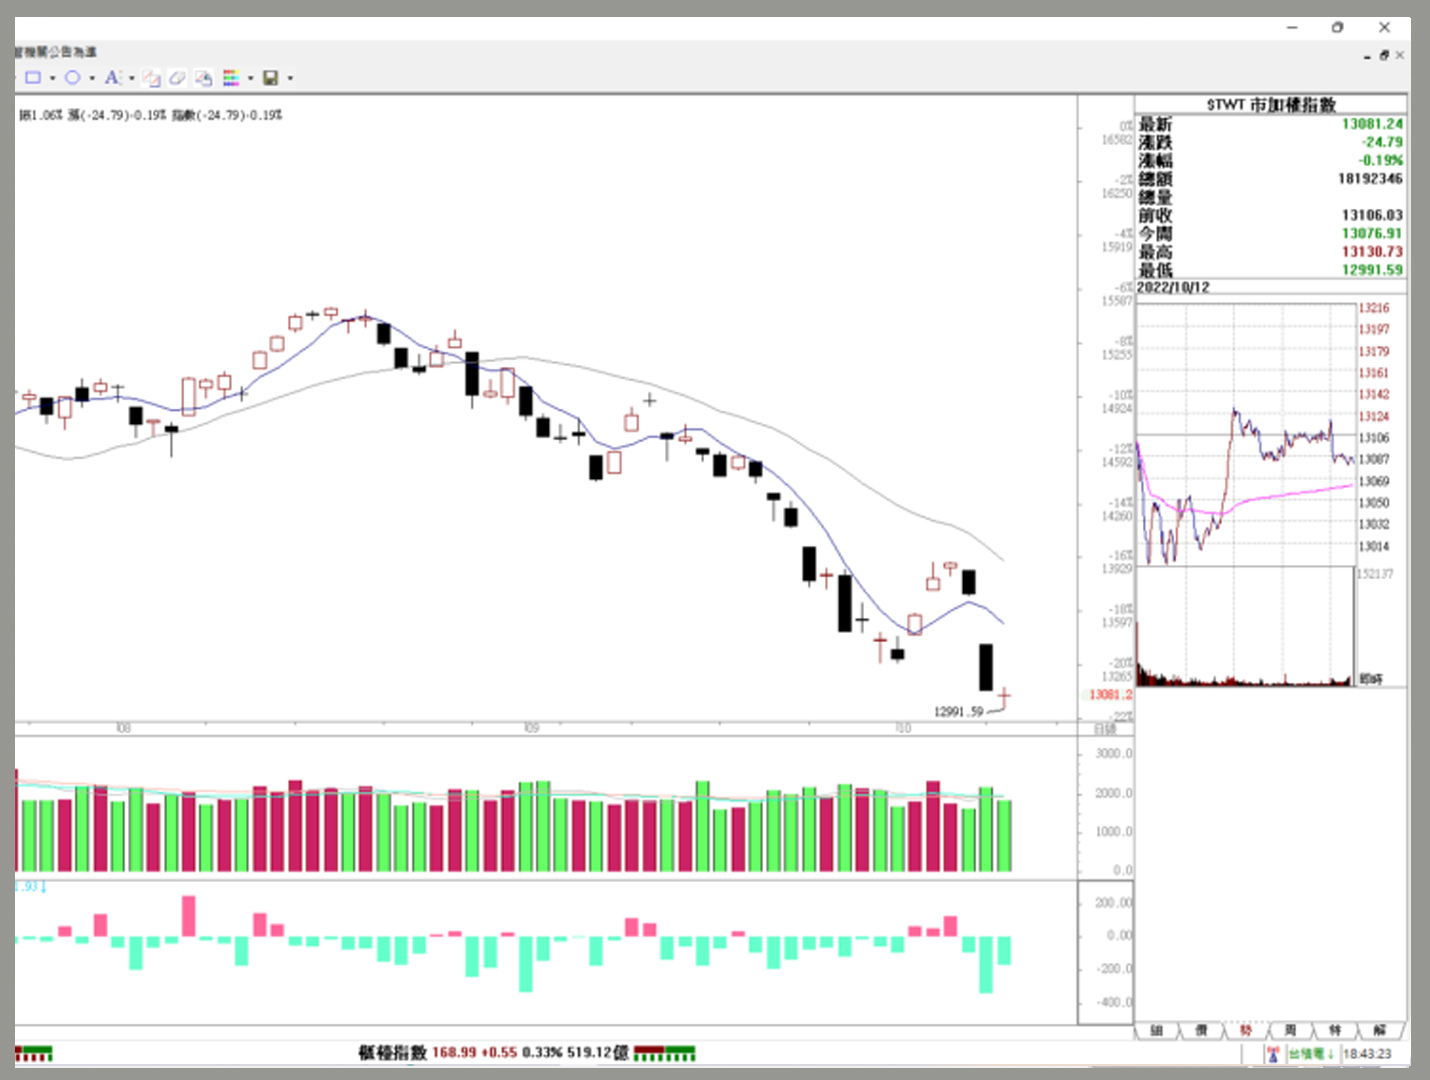Image resolution: width=1430 pixels, height=1080 pixels.
Task: Click the 前收 value 13106.03
Action: click(x=1372, y=215)
